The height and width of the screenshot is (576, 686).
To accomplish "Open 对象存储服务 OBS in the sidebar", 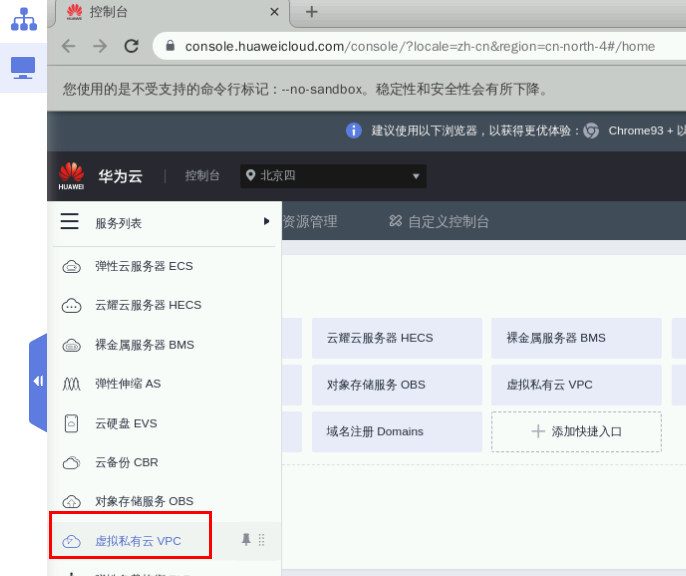I will point(144,501).
